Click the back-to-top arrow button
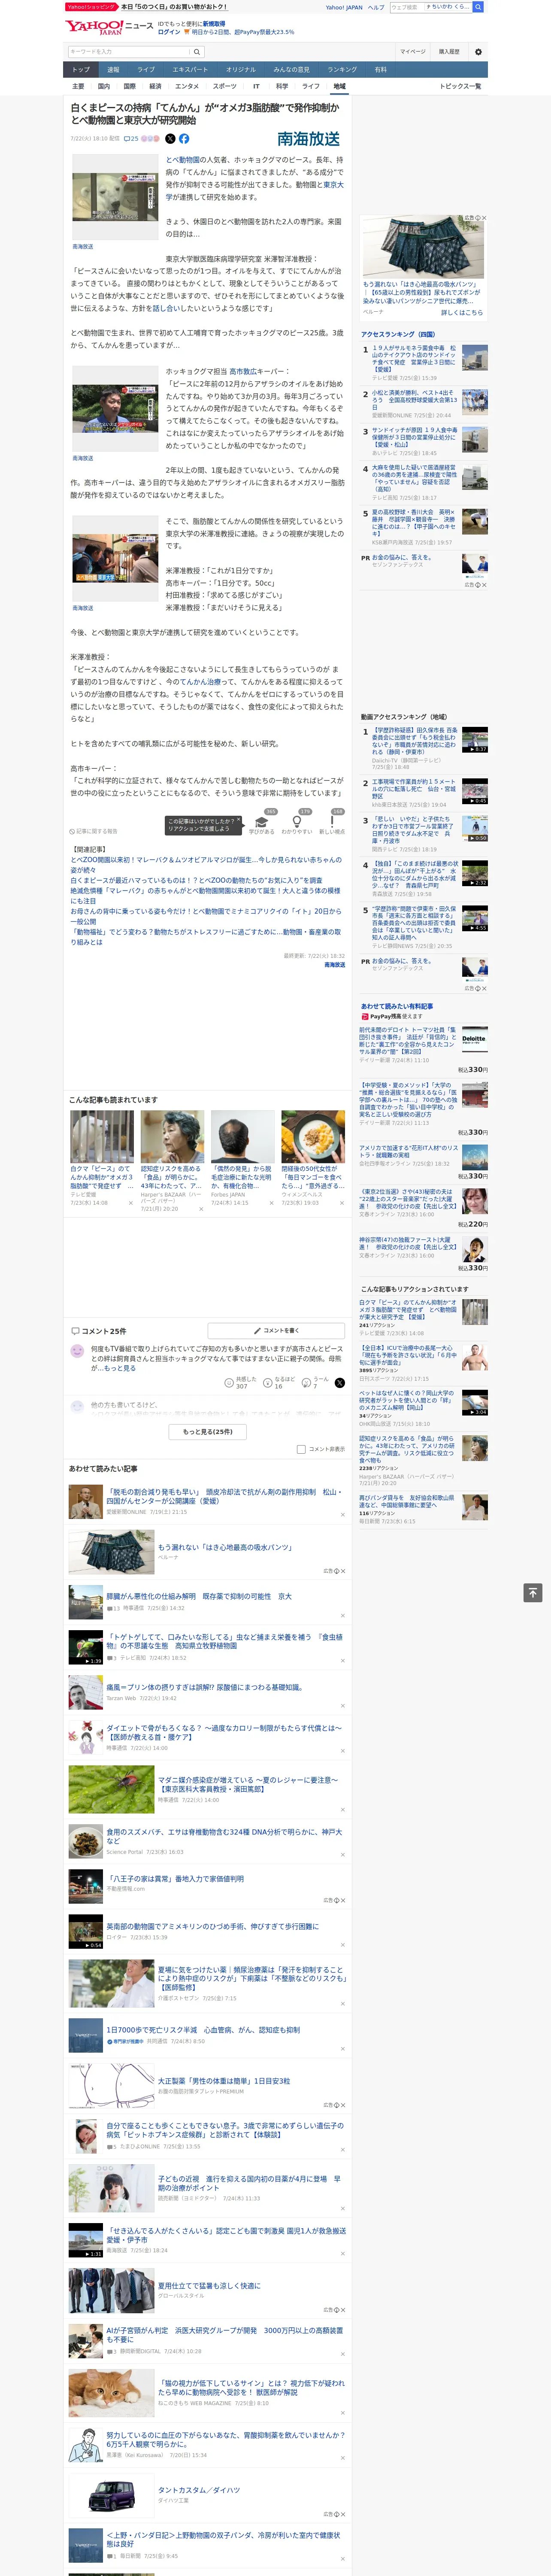The image size is (551, 2576). pos(533,1592)
